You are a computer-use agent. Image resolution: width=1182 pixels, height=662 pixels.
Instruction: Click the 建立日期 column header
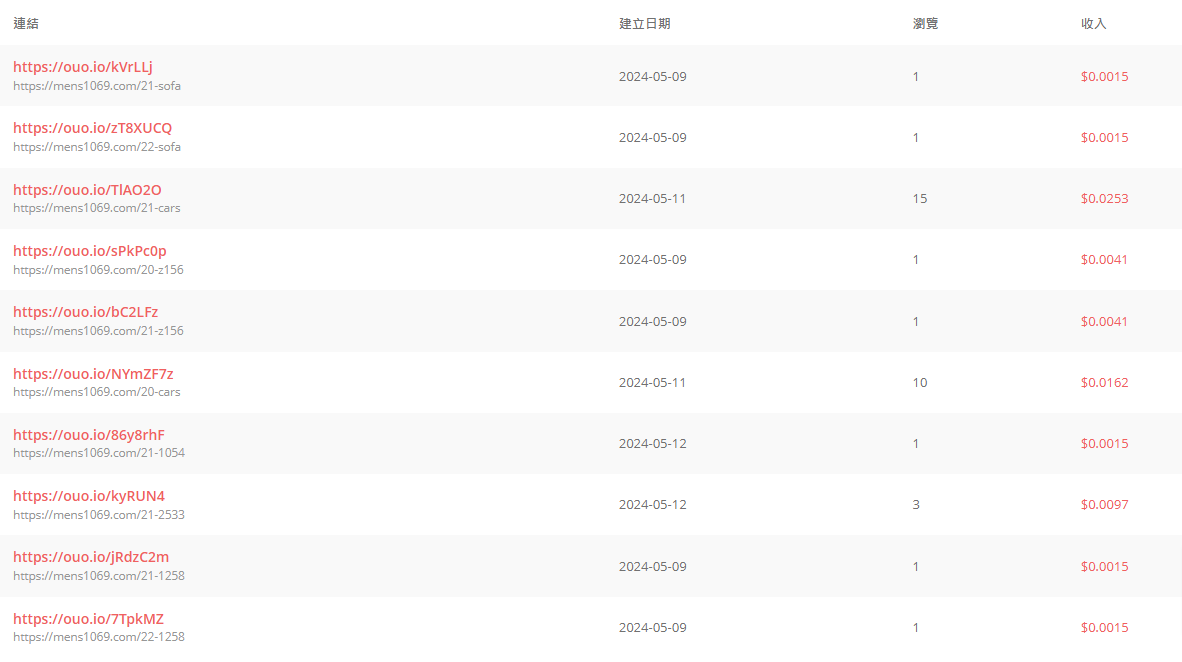click(x=645, y=23)
